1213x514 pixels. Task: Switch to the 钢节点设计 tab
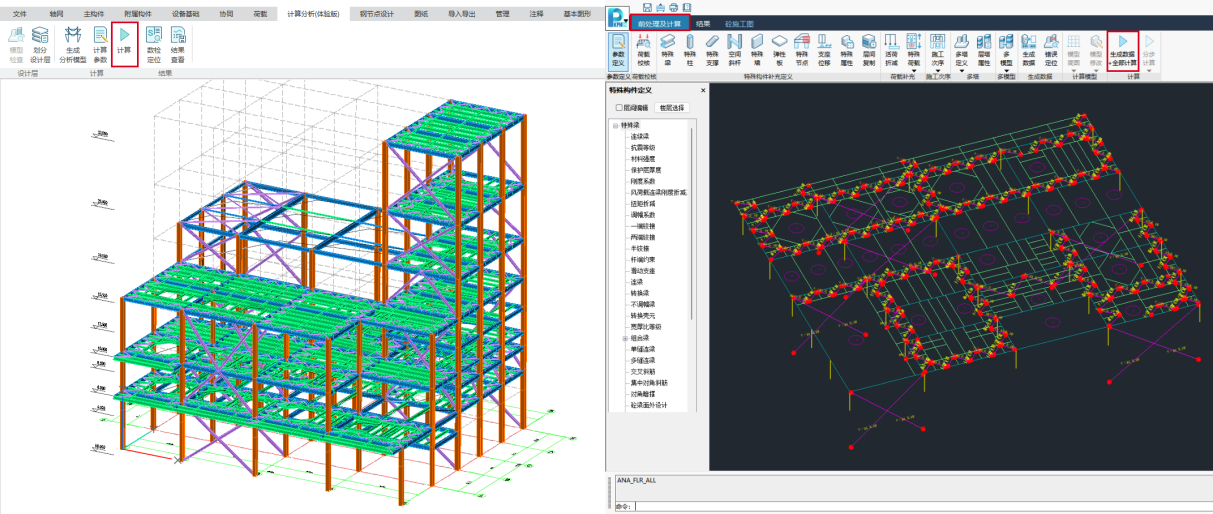click(376, 14)
